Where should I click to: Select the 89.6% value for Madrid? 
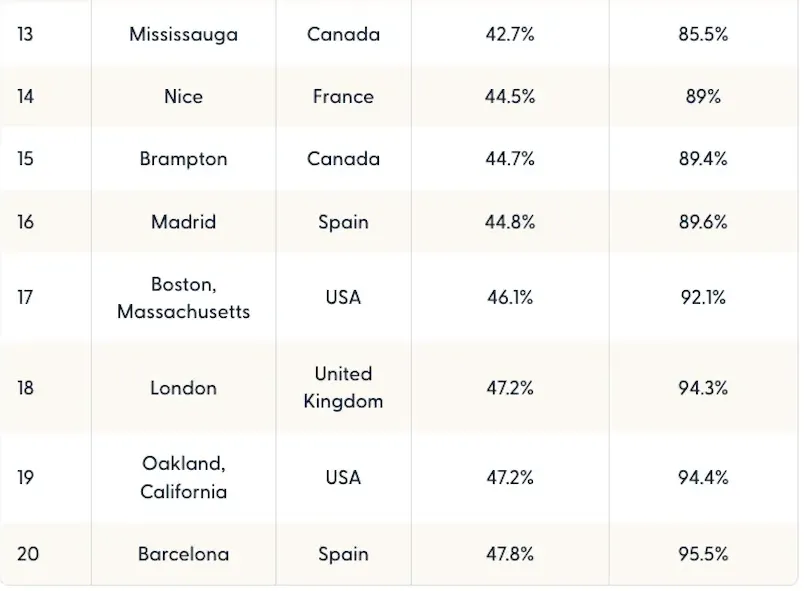[703, 221]
